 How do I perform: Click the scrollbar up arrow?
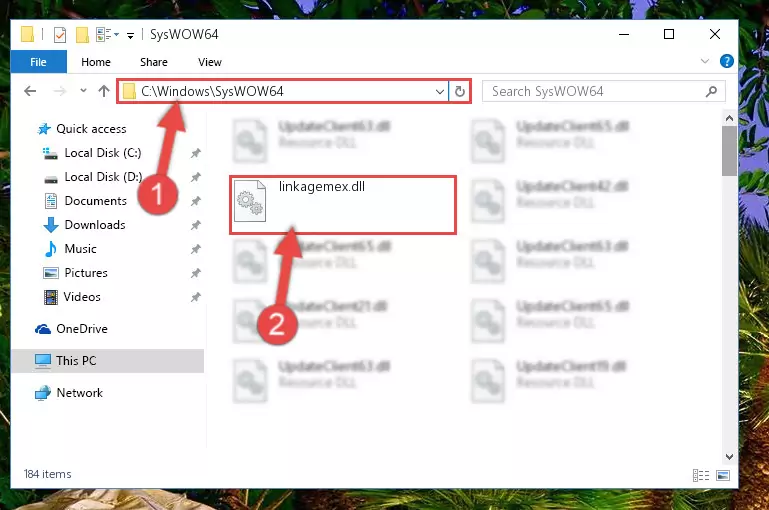coord(729,118)
